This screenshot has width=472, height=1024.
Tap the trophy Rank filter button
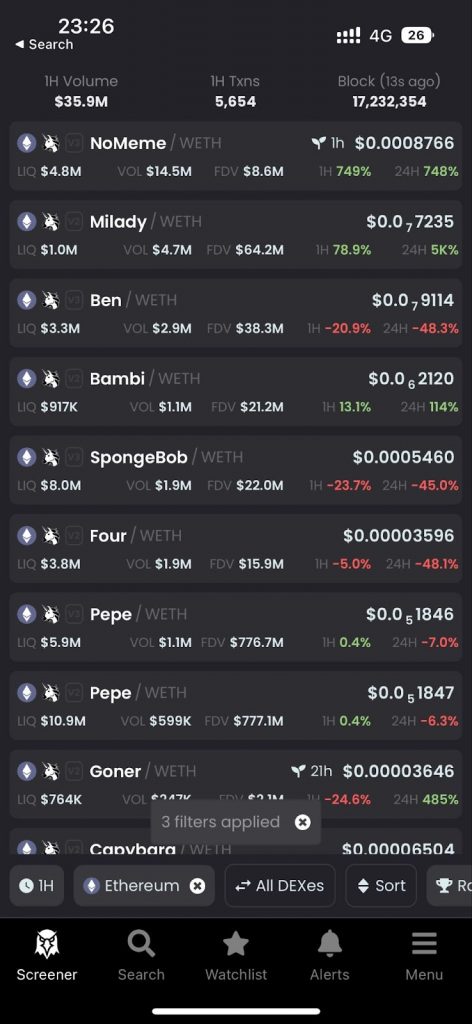click(450, 886)
